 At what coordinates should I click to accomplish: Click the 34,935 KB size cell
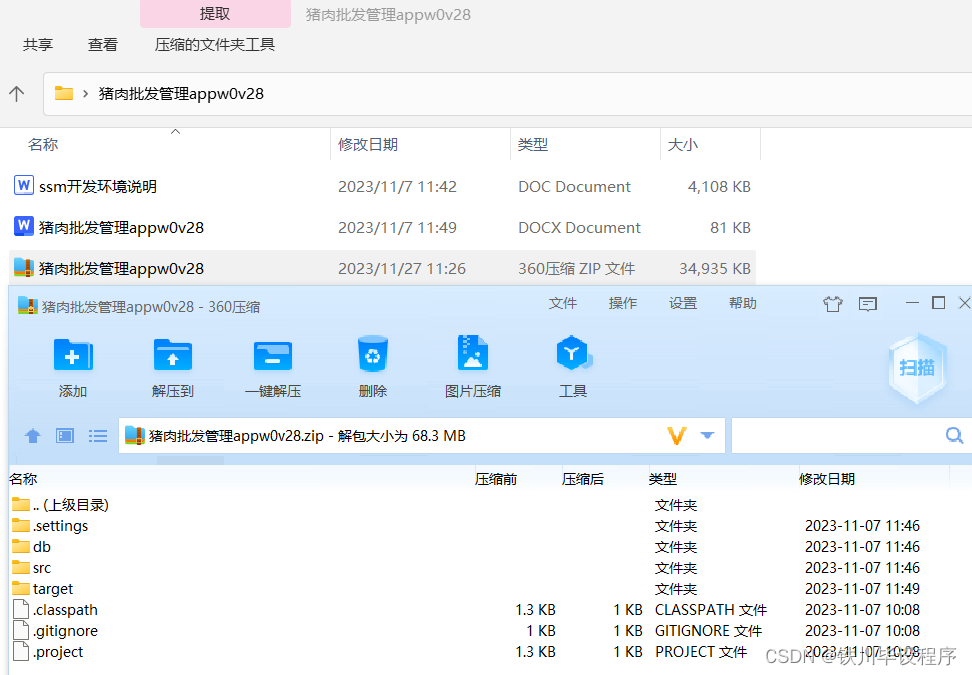coord(715,268)
